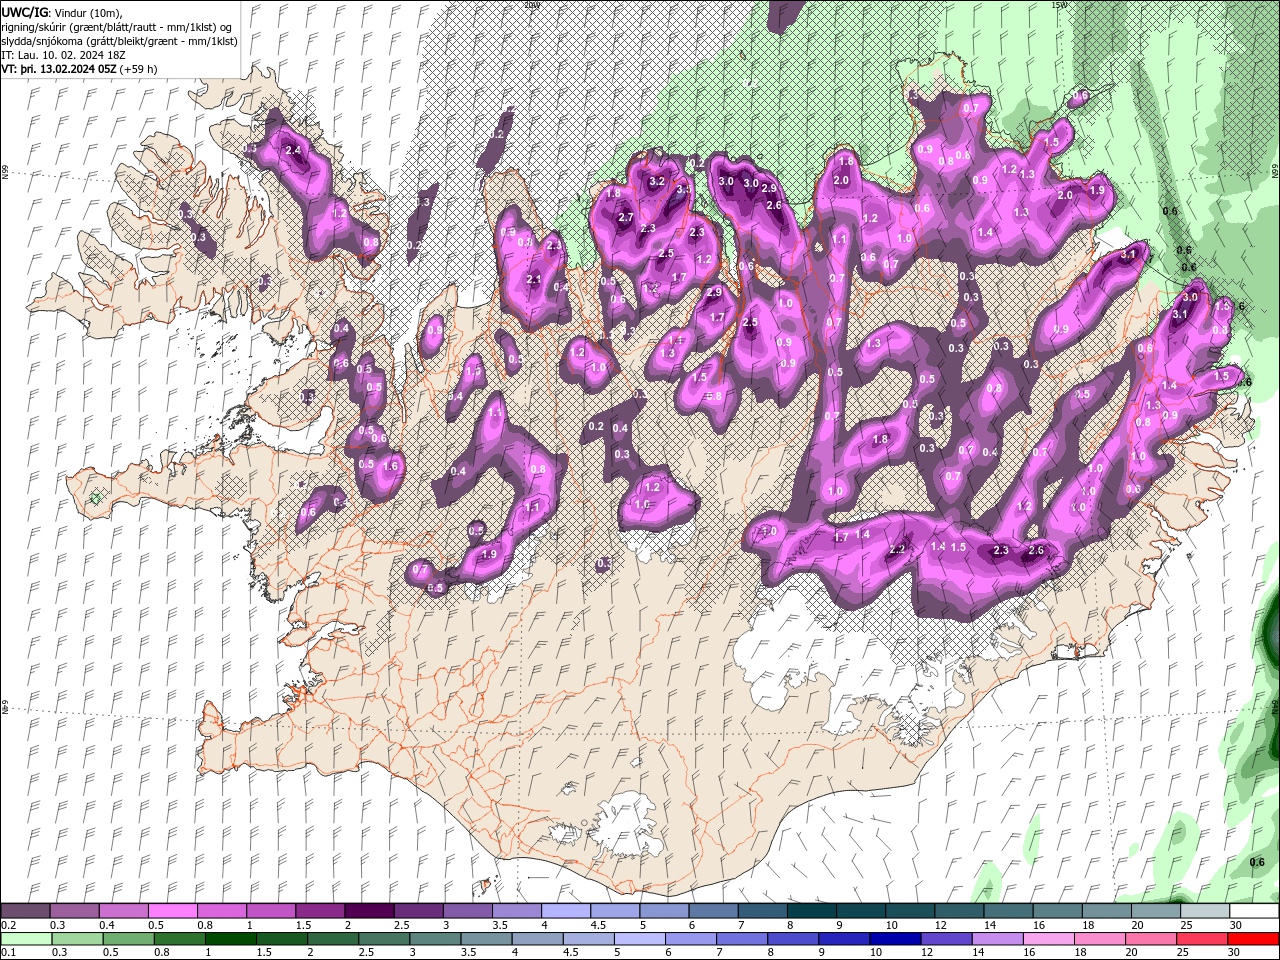
Task: Pick the pale green rain swatch for 0.1
Action: 26,939
